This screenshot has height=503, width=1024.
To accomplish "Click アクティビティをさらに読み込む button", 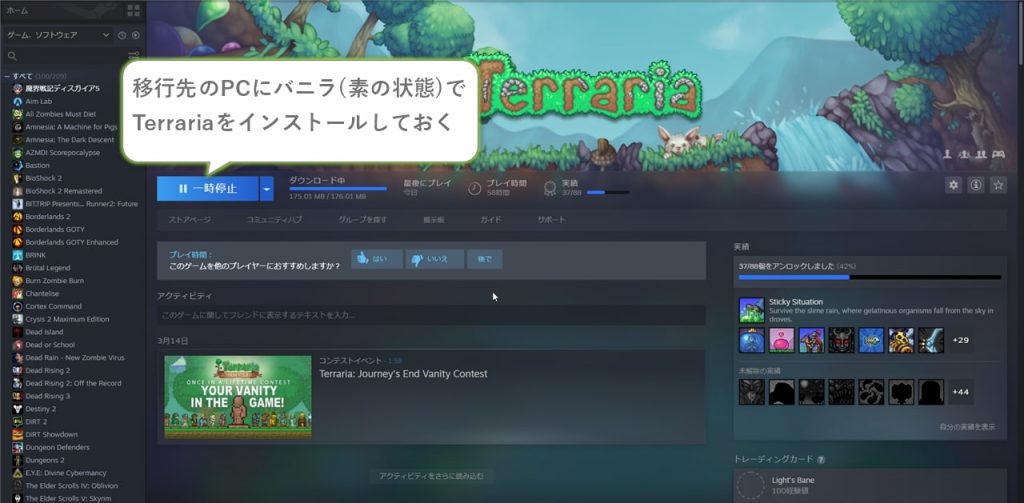I will pos(431,476).
